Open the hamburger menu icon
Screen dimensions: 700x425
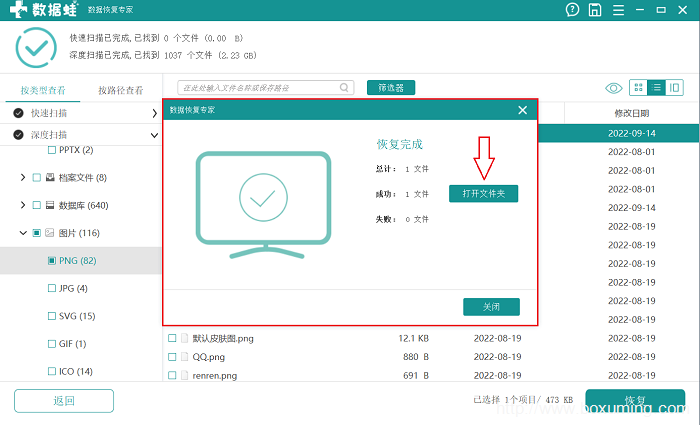click(618, 10)
